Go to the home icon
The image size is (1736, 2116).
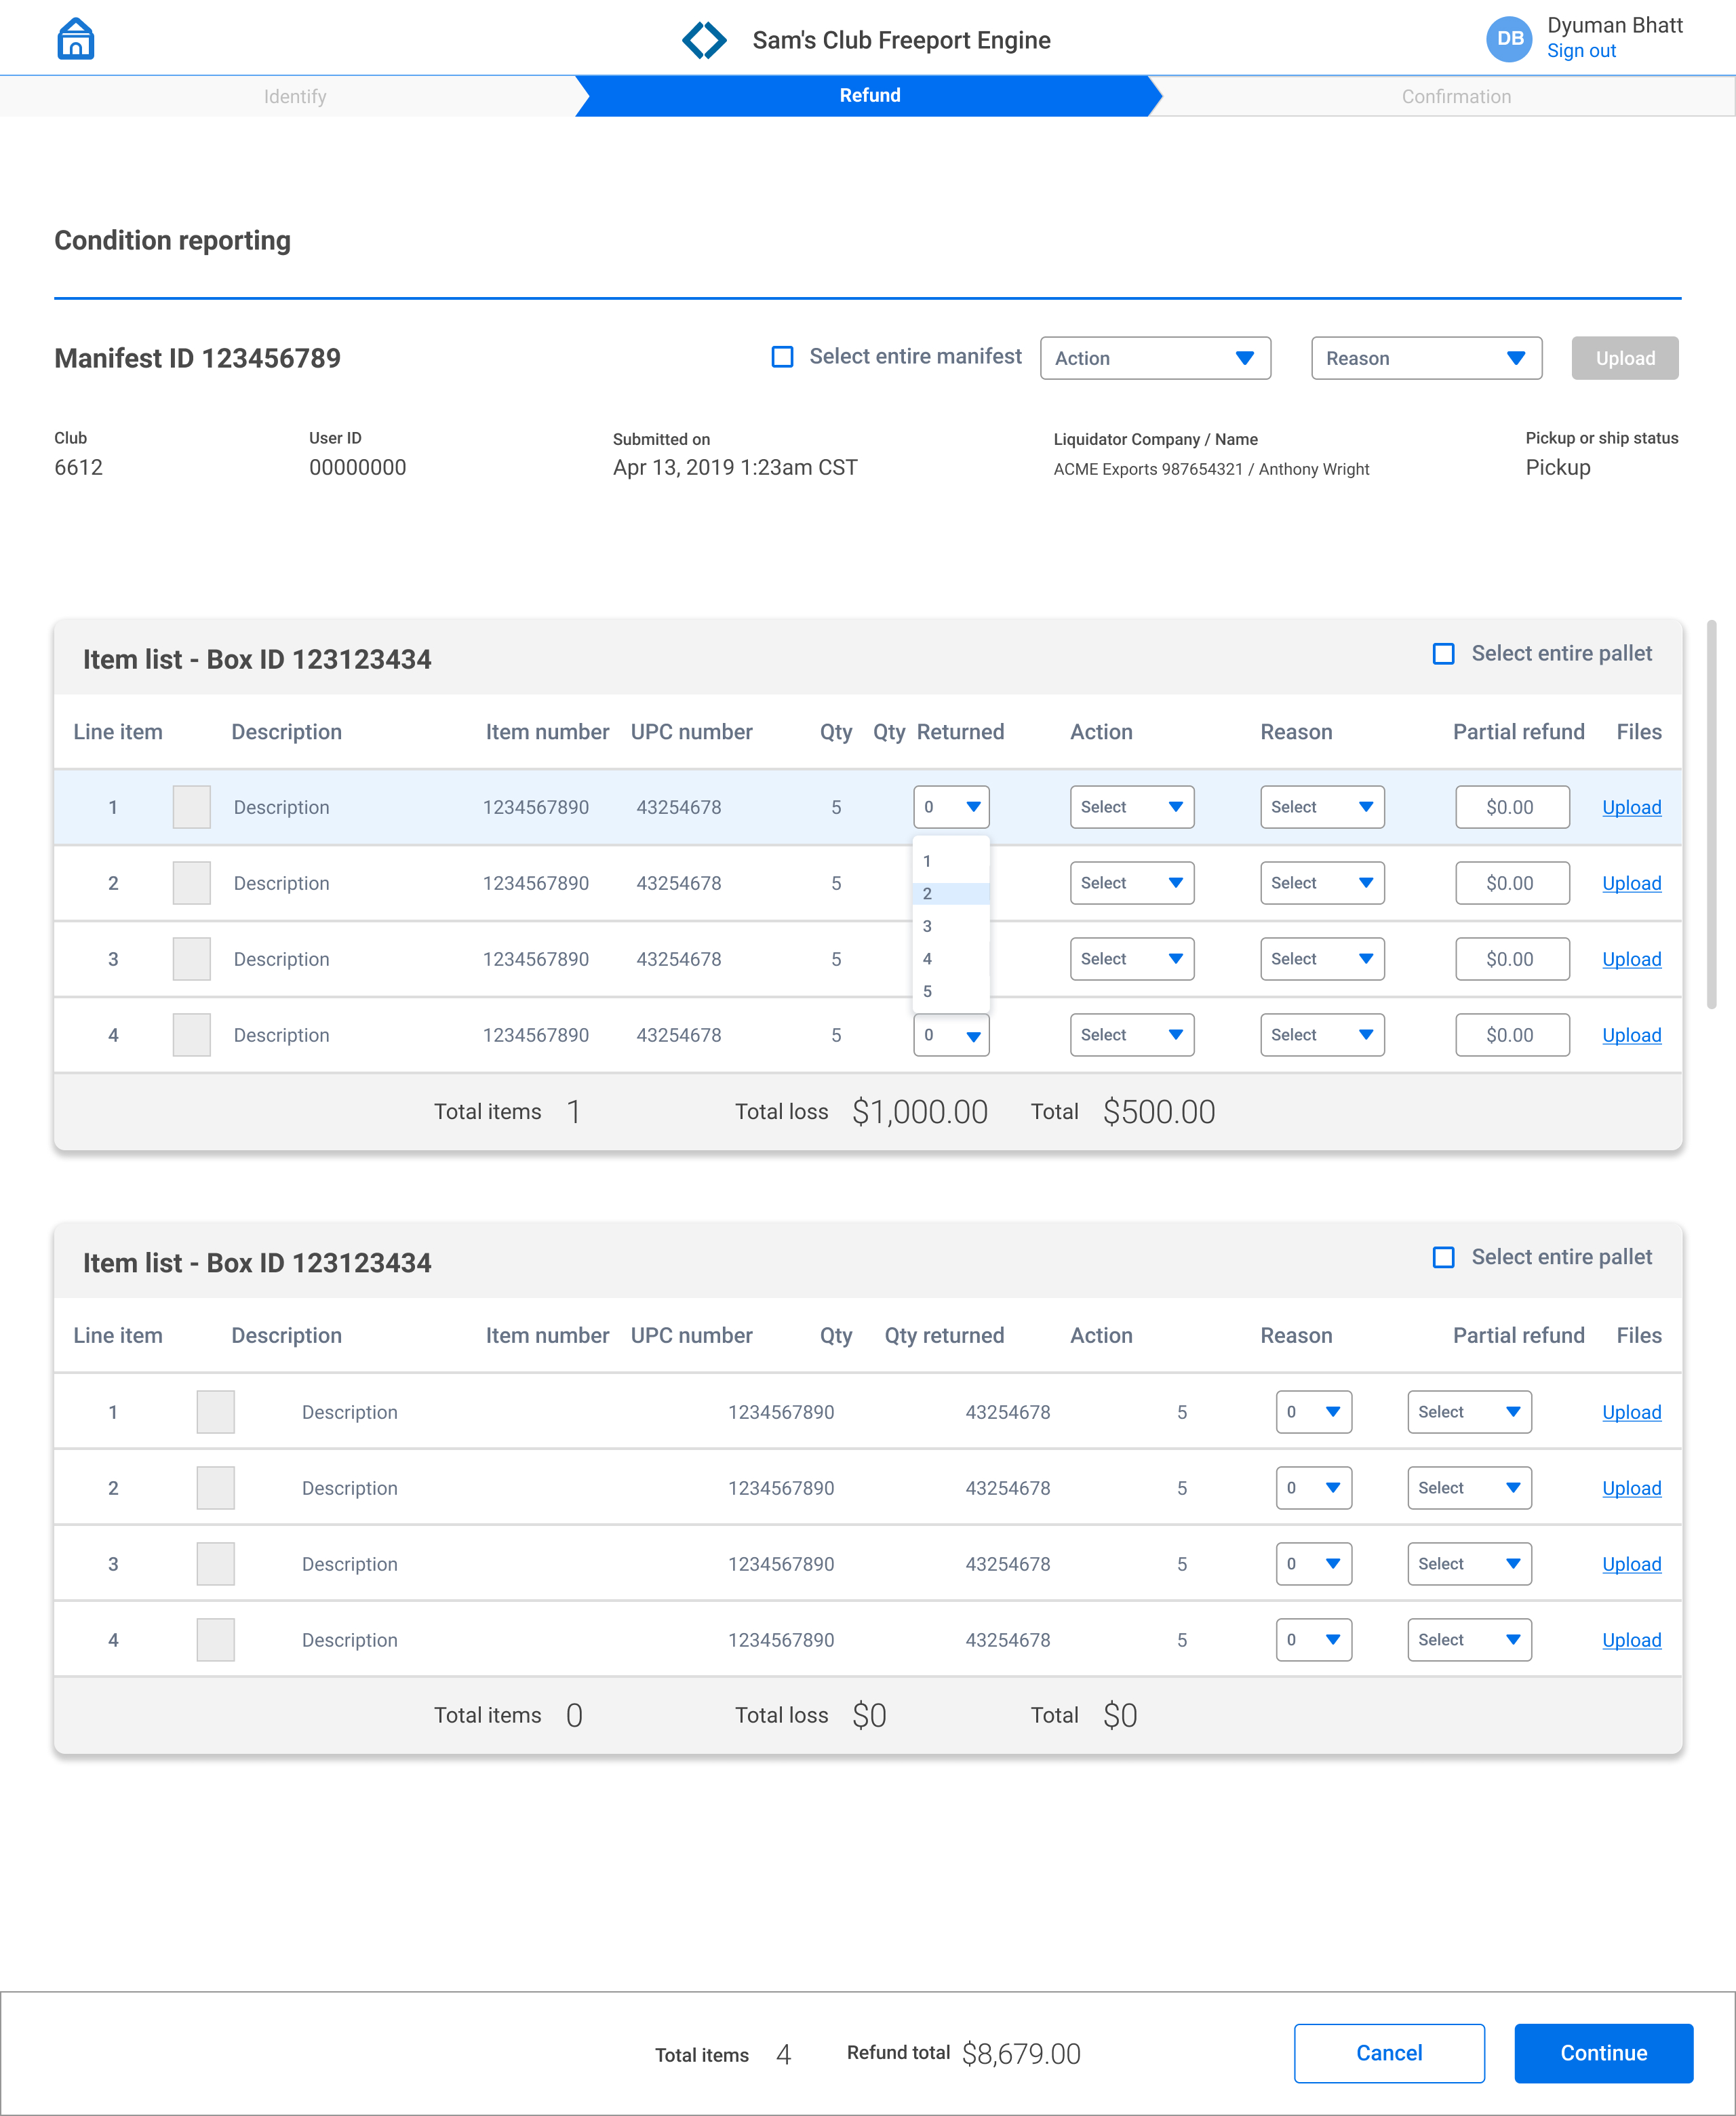(76, 39)
